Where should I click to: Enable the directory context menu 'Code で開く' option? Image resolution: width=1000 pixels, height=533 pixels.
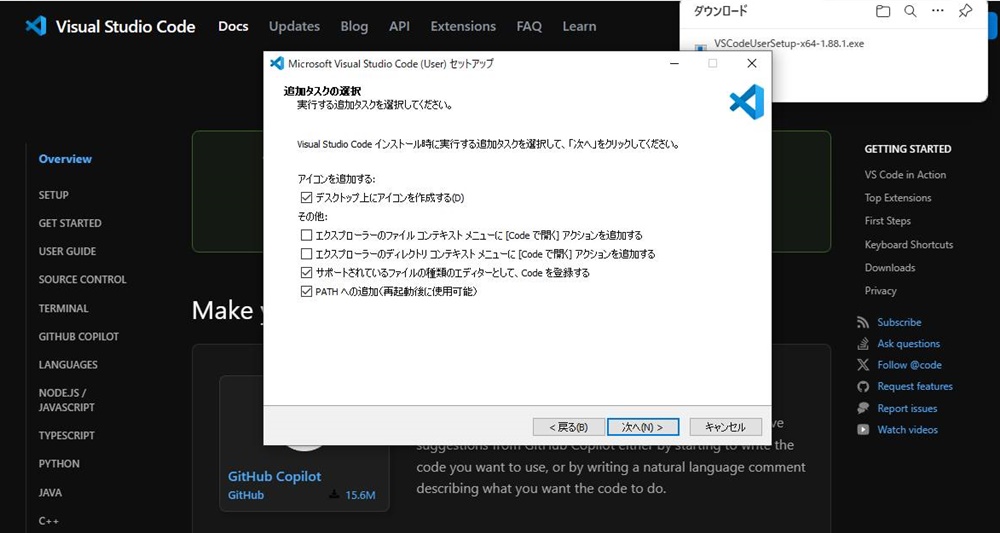[307, 254]
